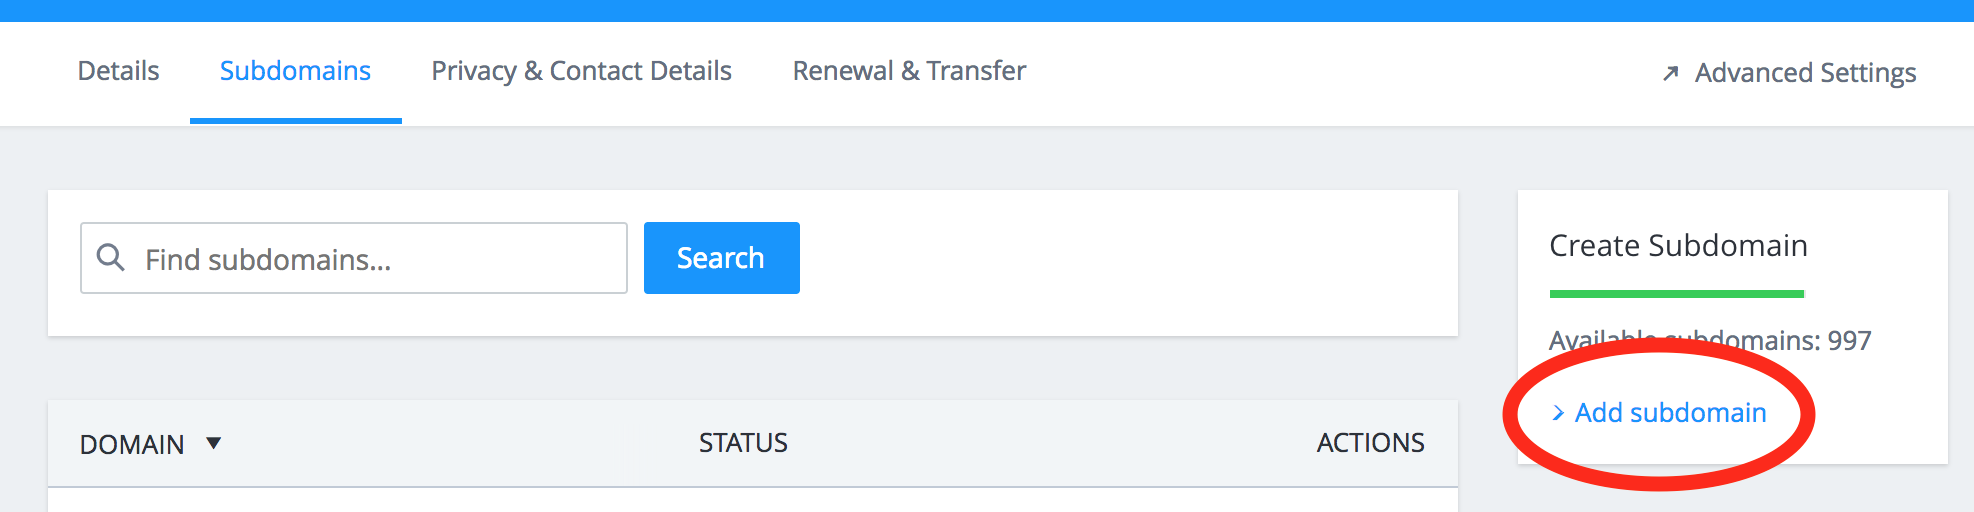The image size is (1974, 512).
Task: Select the Subdomains tab
Action: pos(295,71)
